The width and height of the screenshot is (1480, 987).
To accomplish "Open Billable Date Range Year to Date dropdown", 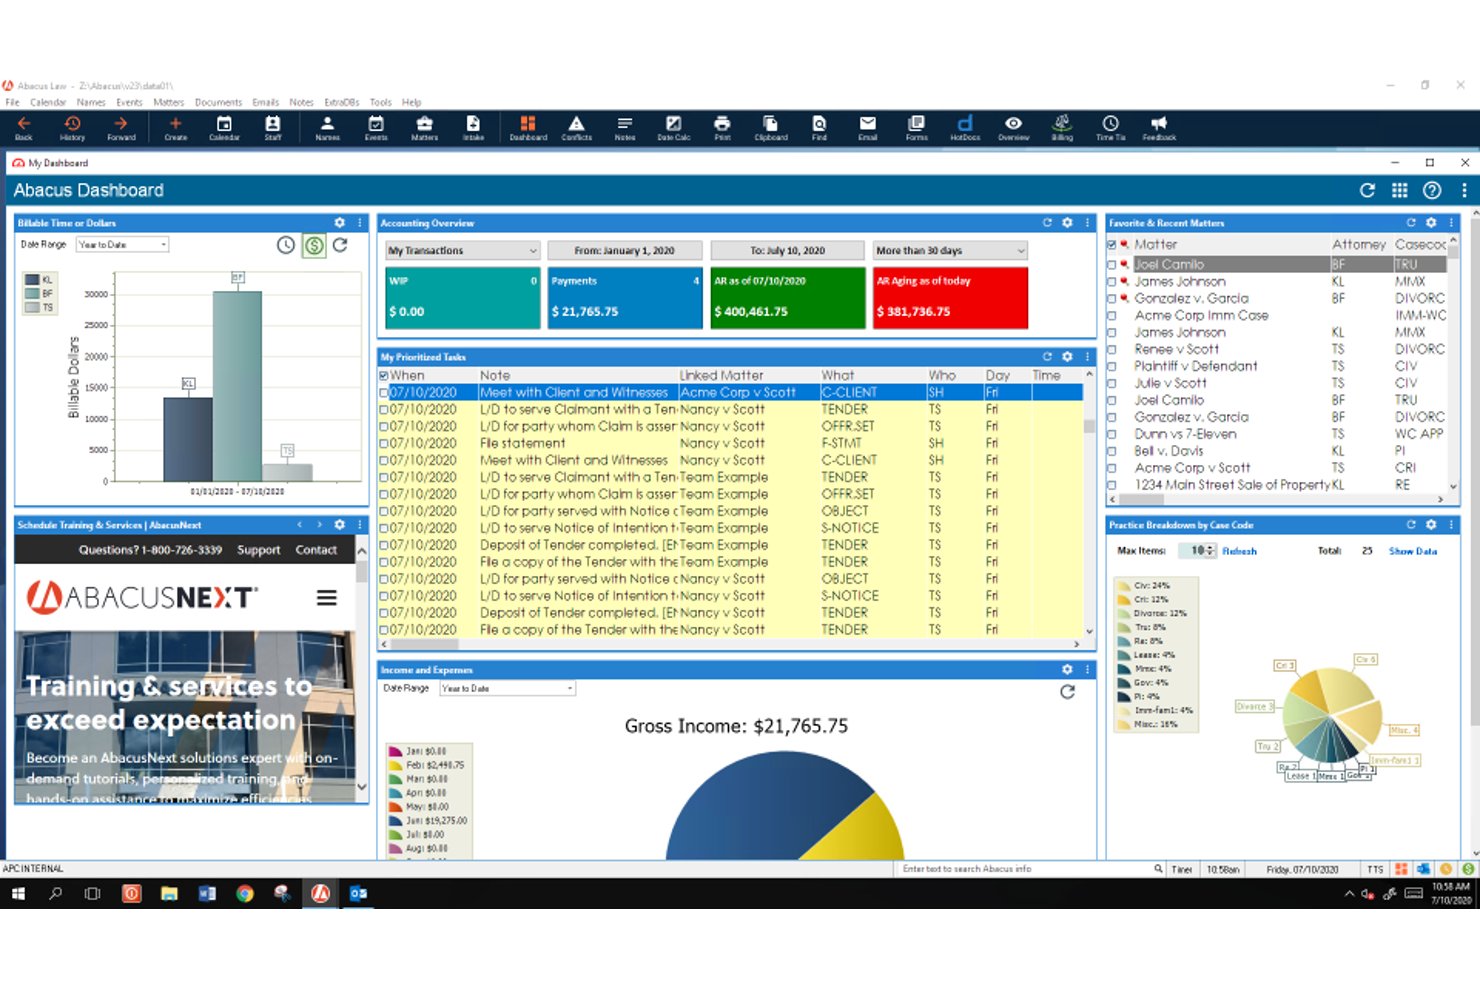I will 122,245.
